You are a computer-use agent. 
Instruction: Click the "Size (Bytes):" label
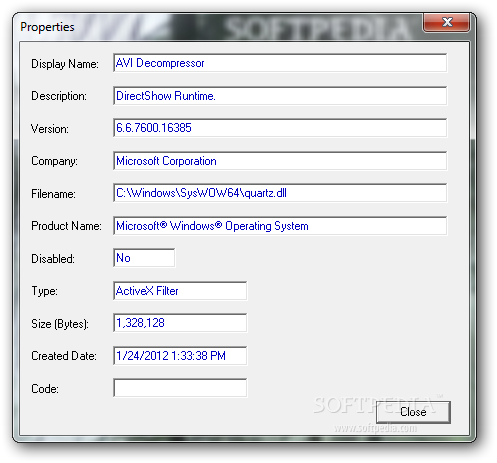coord(60,324)
